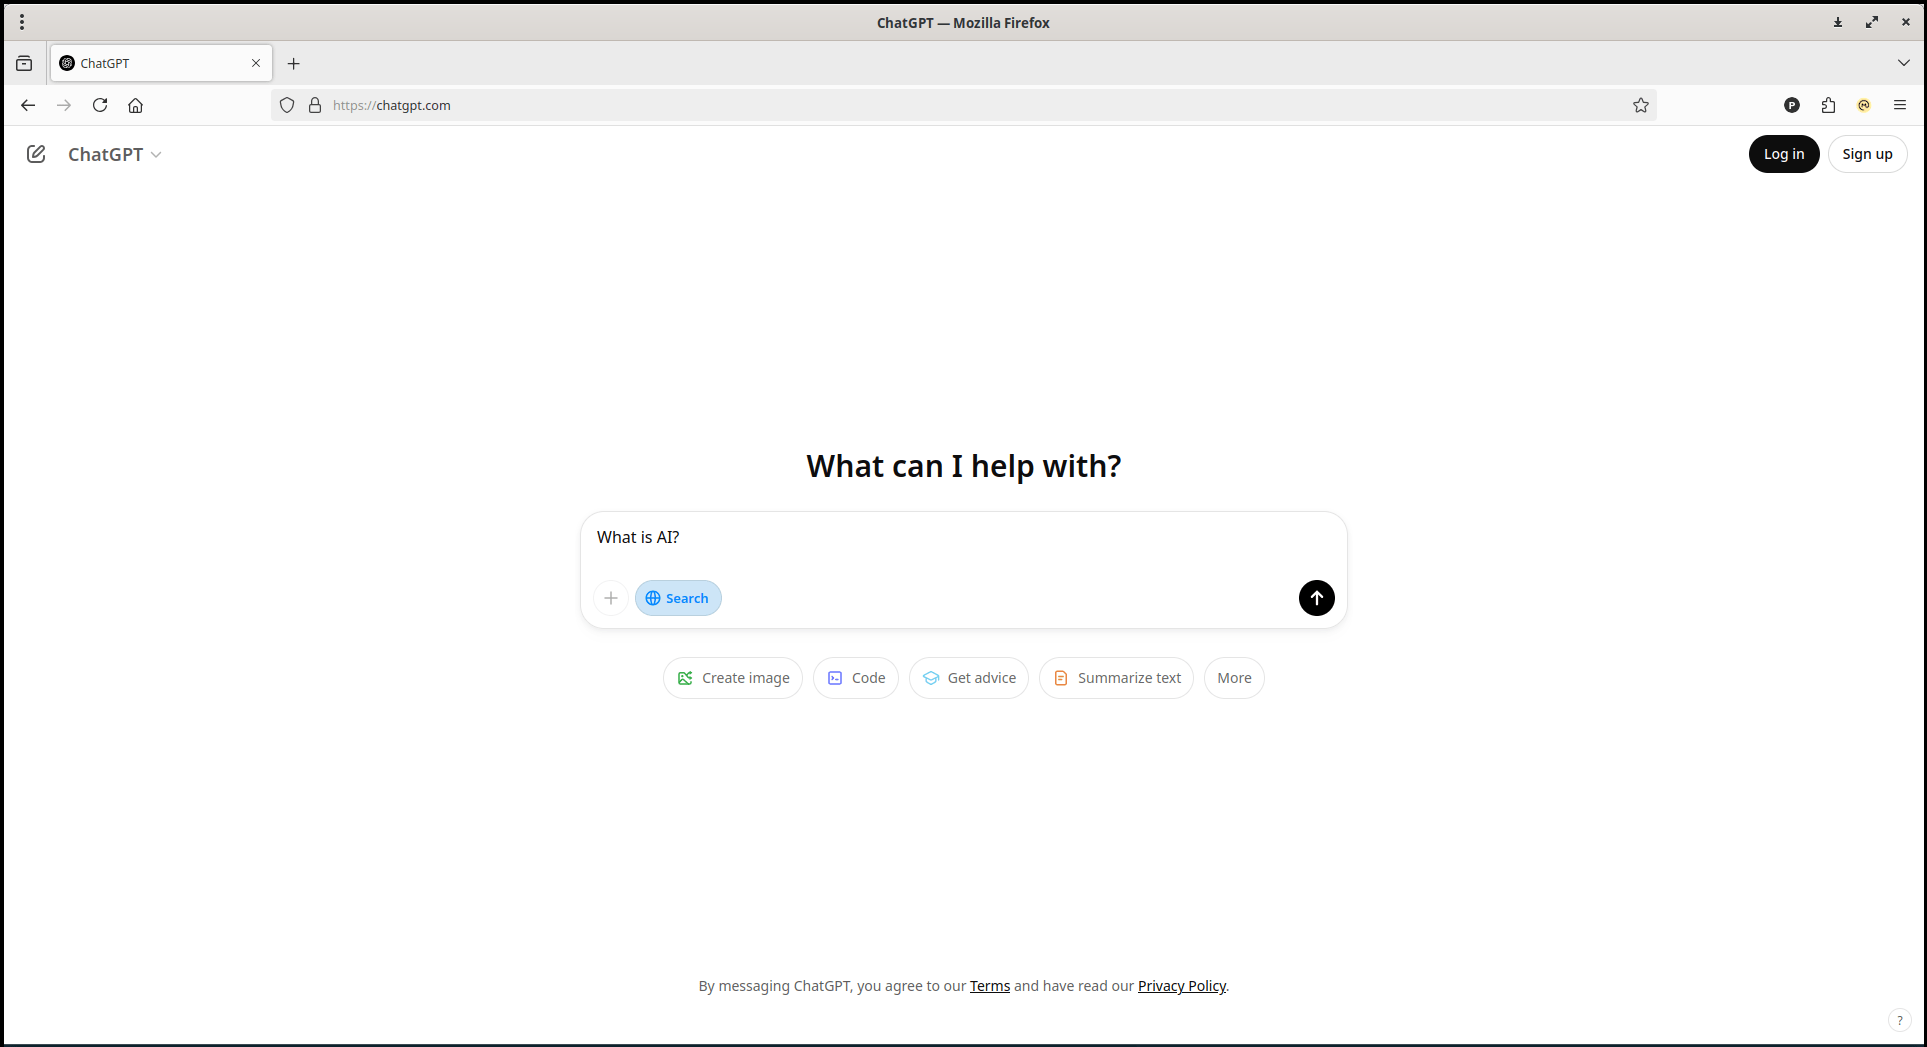This screenshot has width=1927, height=1047.
Task: Send the message with the arrow icon
Action: pos(1316,597)
